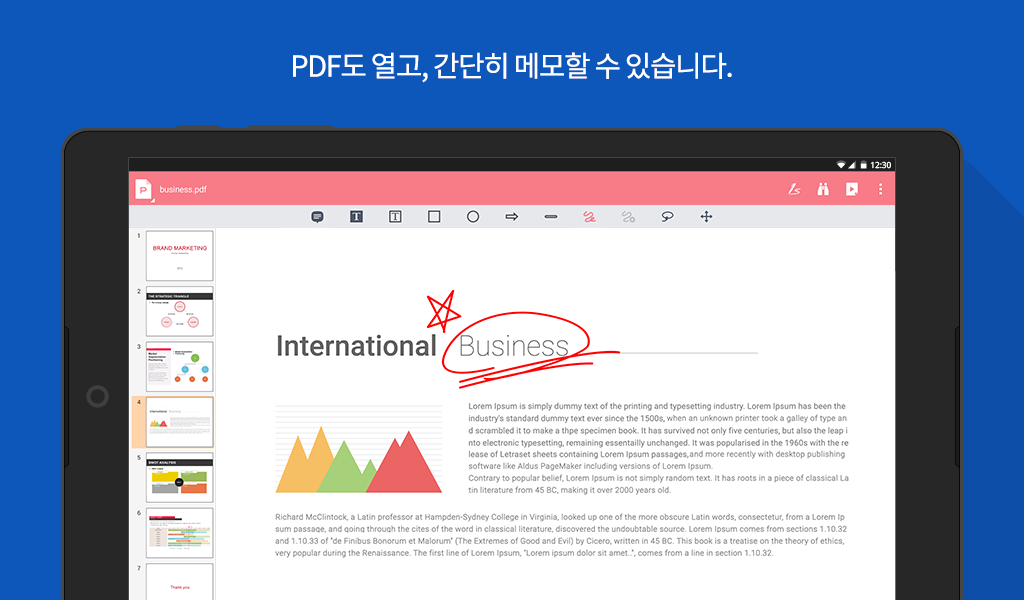Select the filled text box tool

click(x=356, y=217)
